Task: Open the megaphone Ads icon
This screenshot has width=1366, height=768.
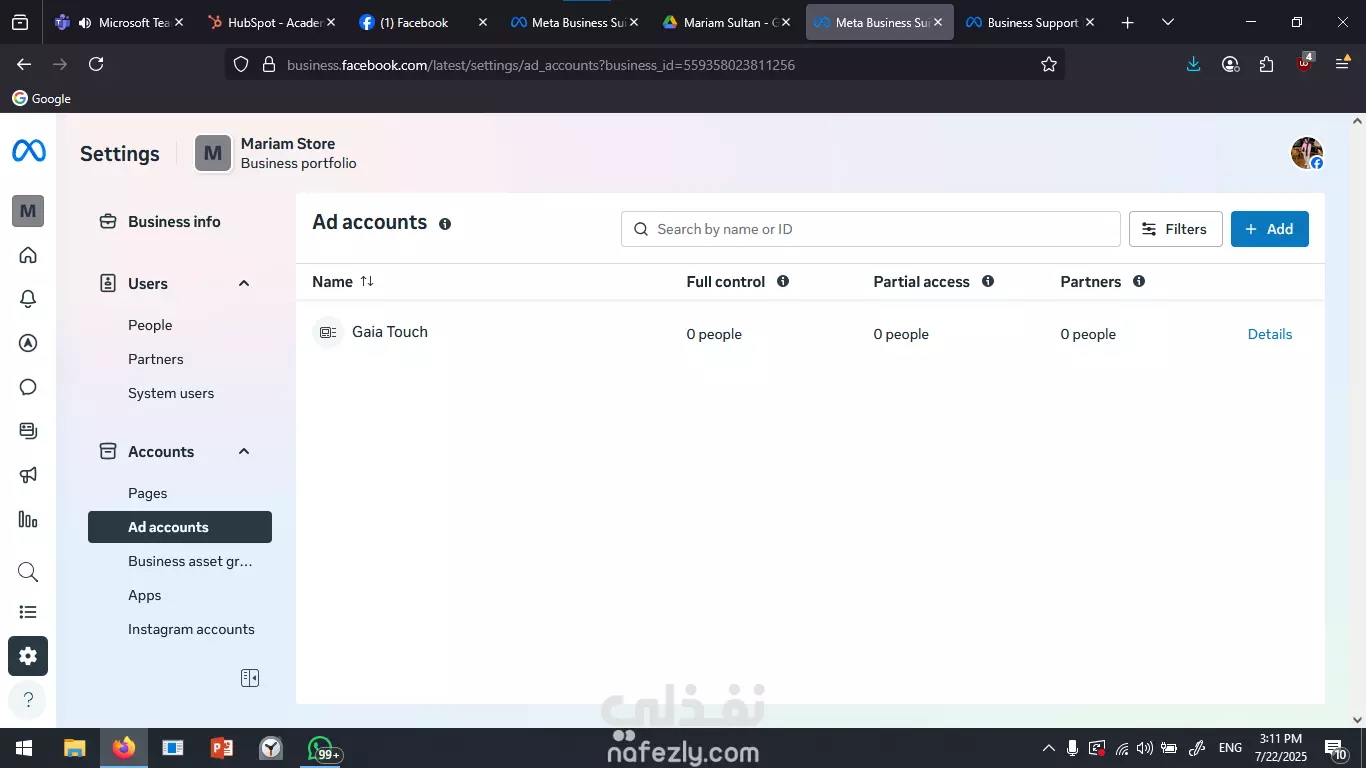Action: pyautogui.click(x=28, y=475)
